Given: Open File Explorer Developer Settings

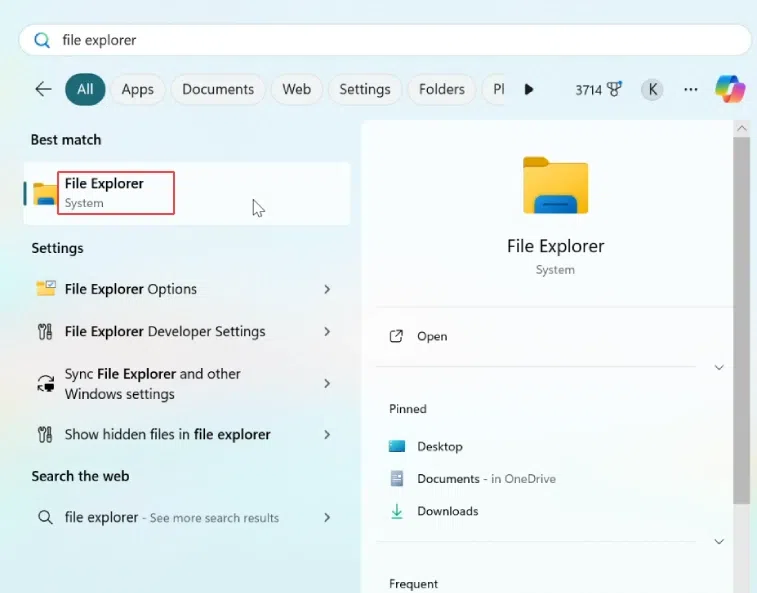Looking at the screenshot, I should tap(185, 331).
